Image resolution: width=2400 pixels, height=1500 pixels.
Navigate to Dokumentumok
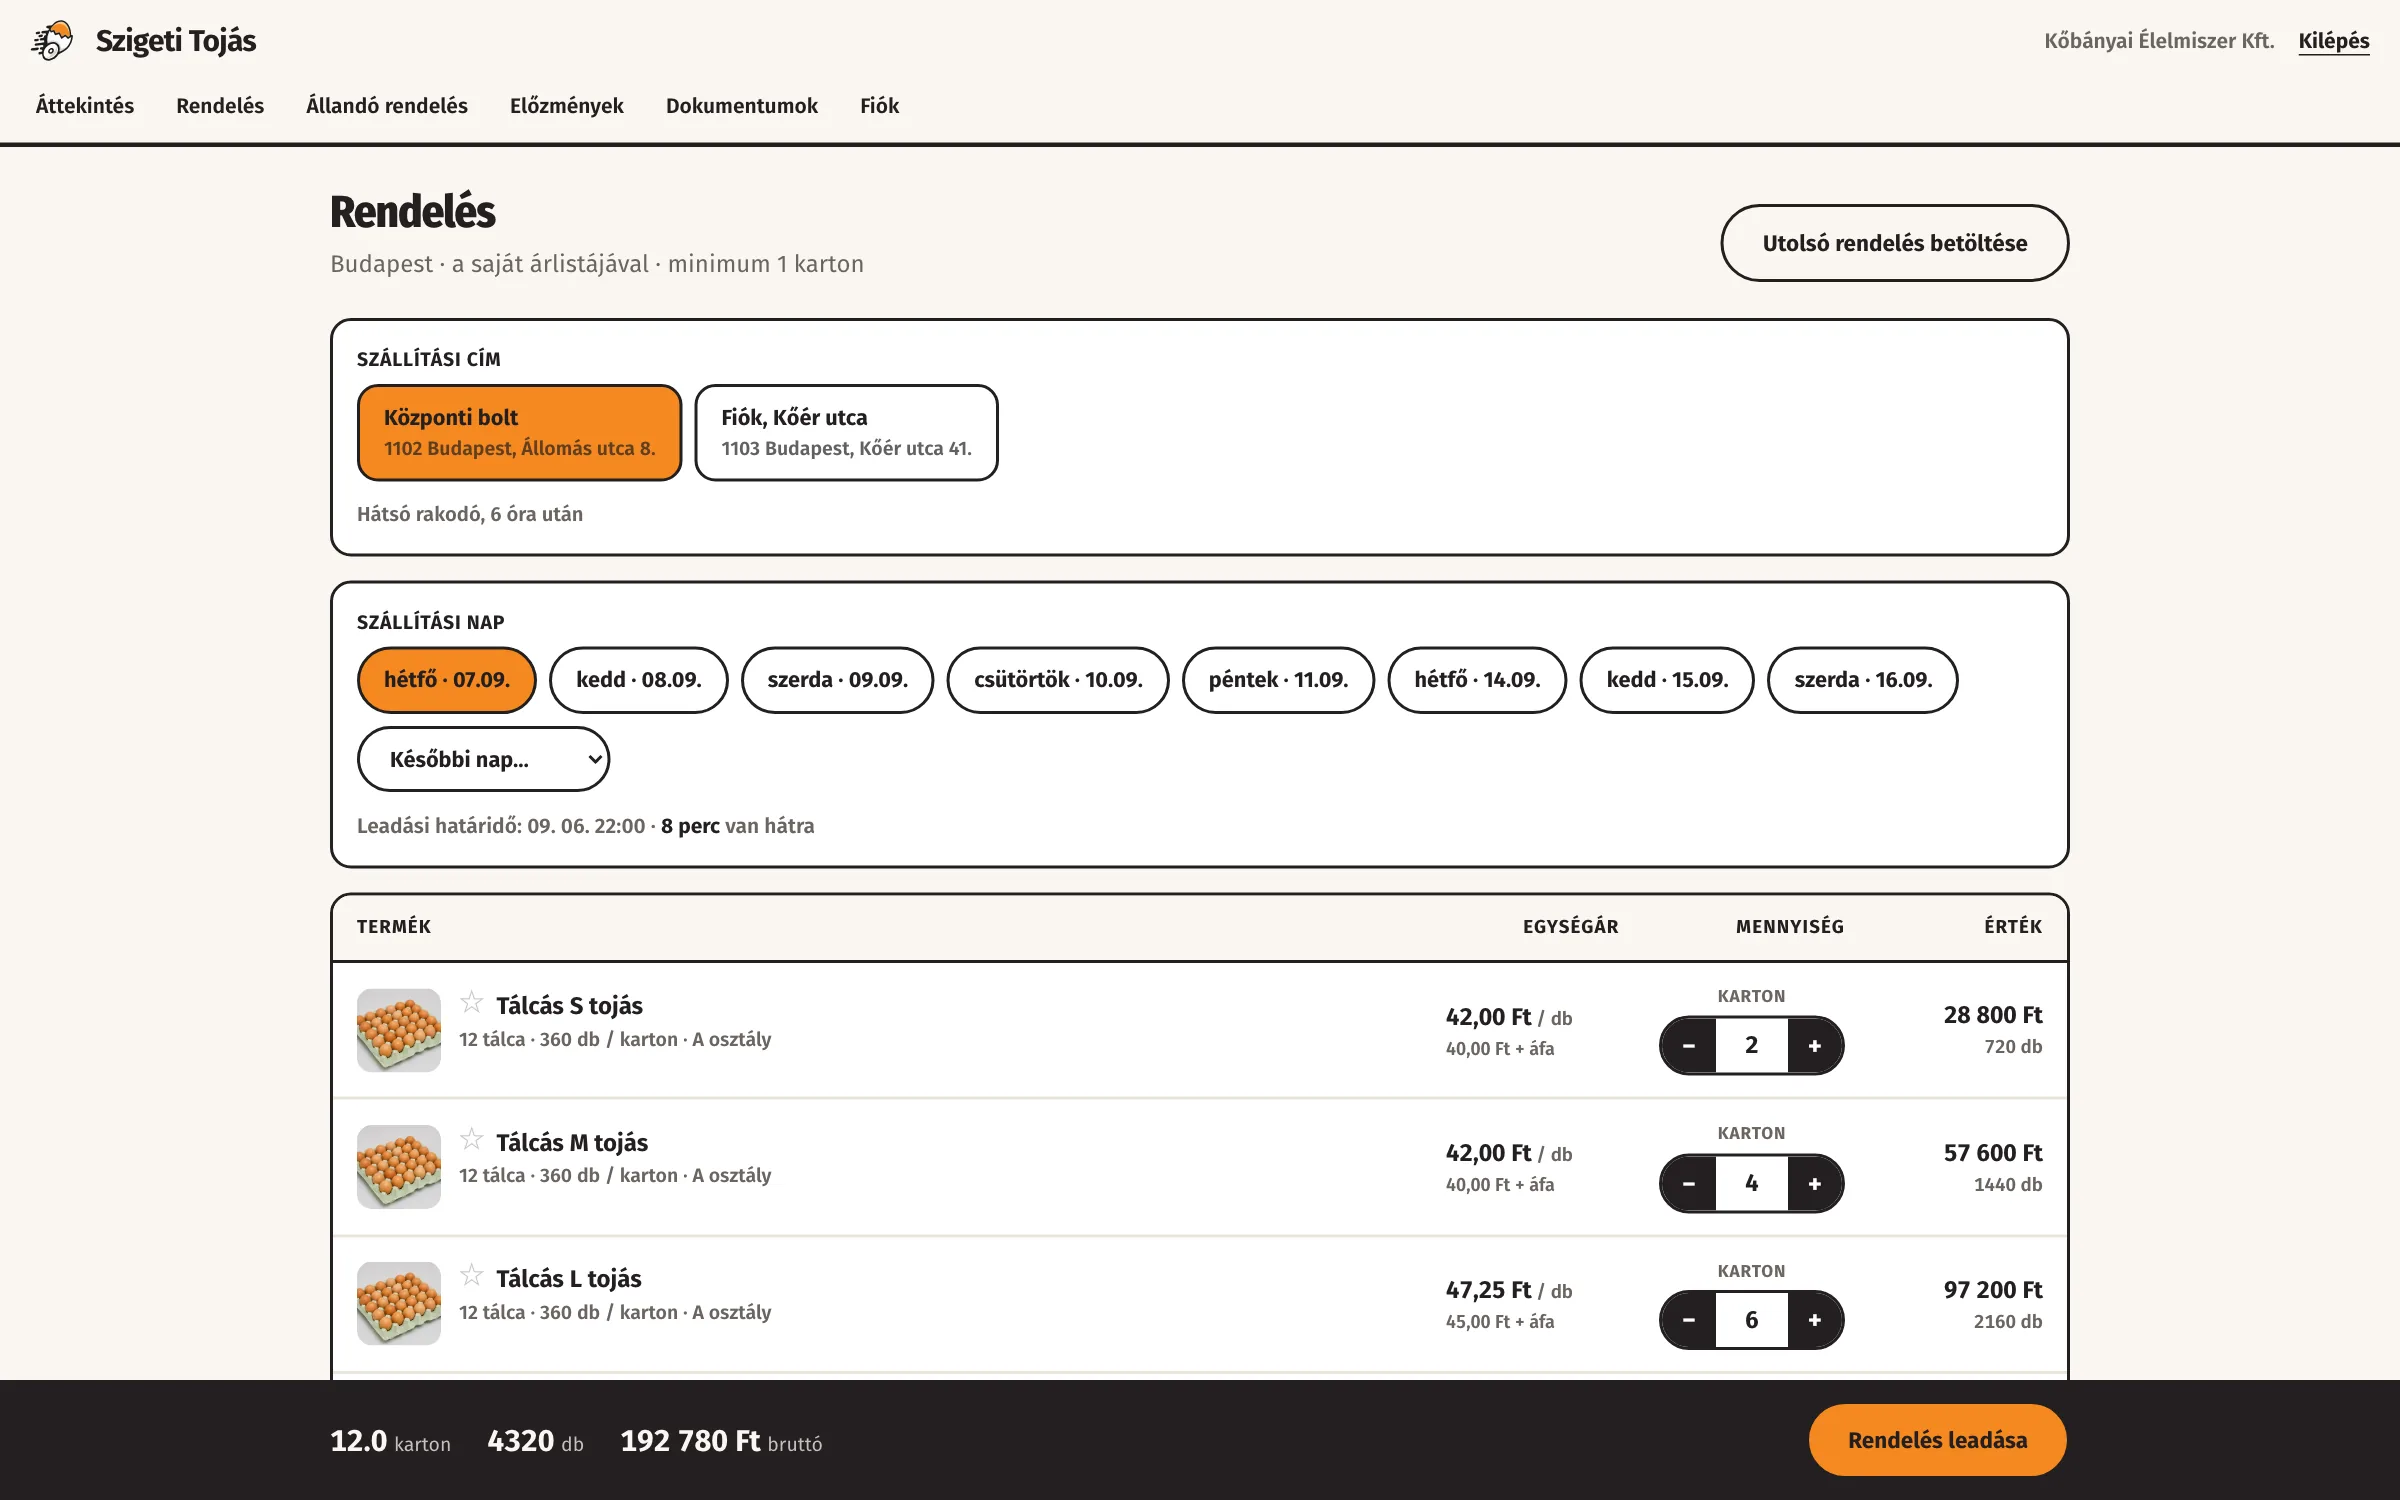(x=742, y=106)
